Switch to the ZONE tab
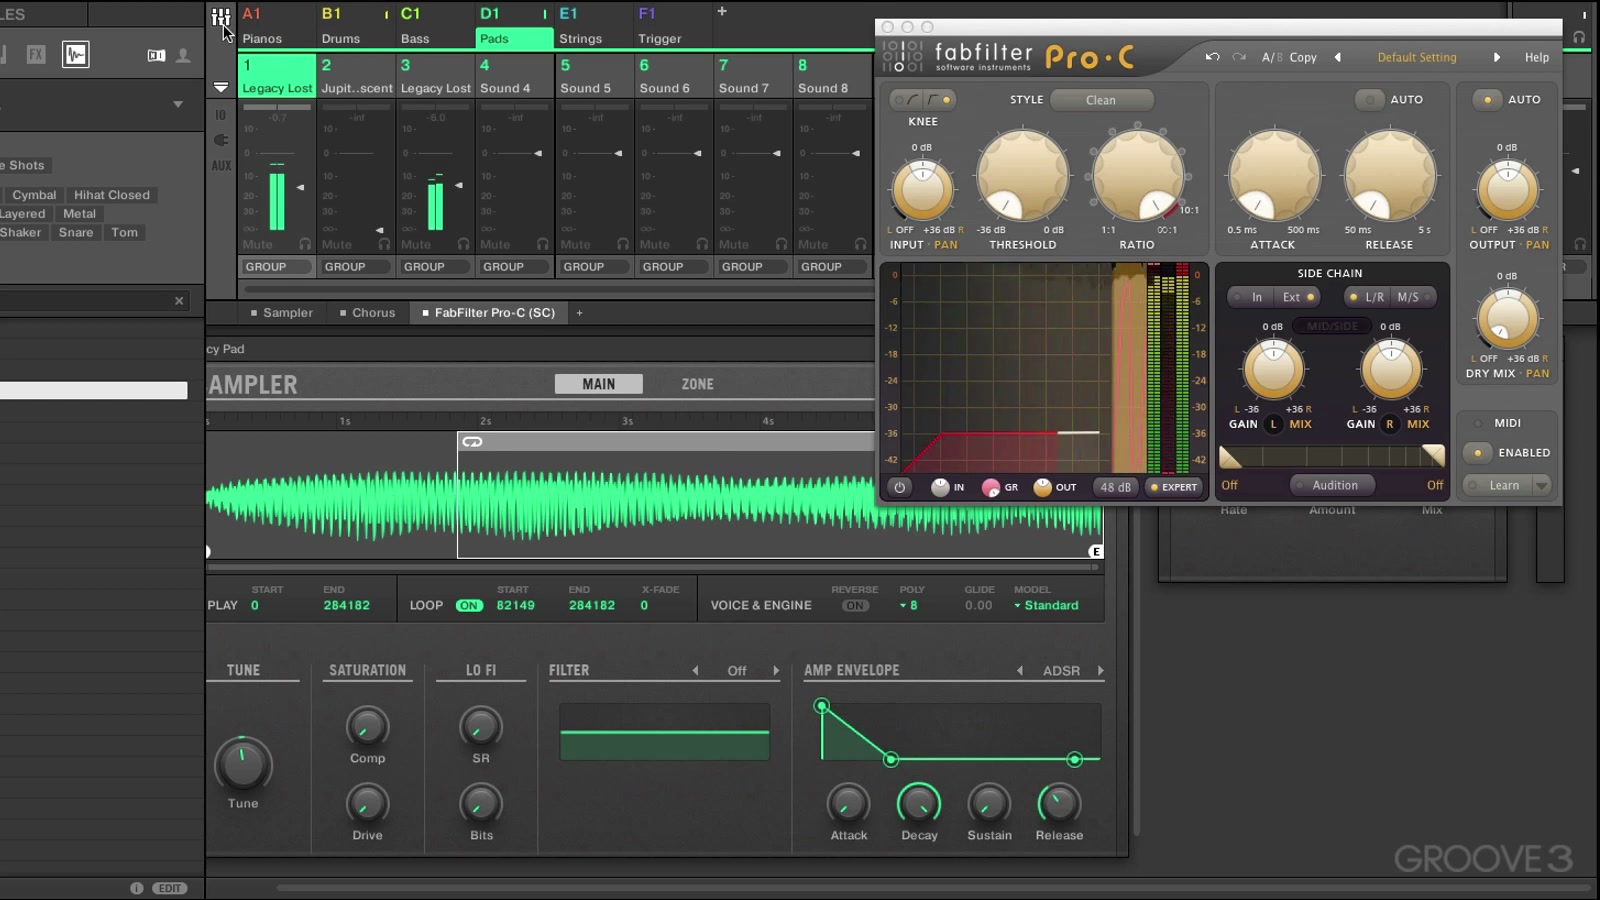1600x900 pixels. click(698, 384)
